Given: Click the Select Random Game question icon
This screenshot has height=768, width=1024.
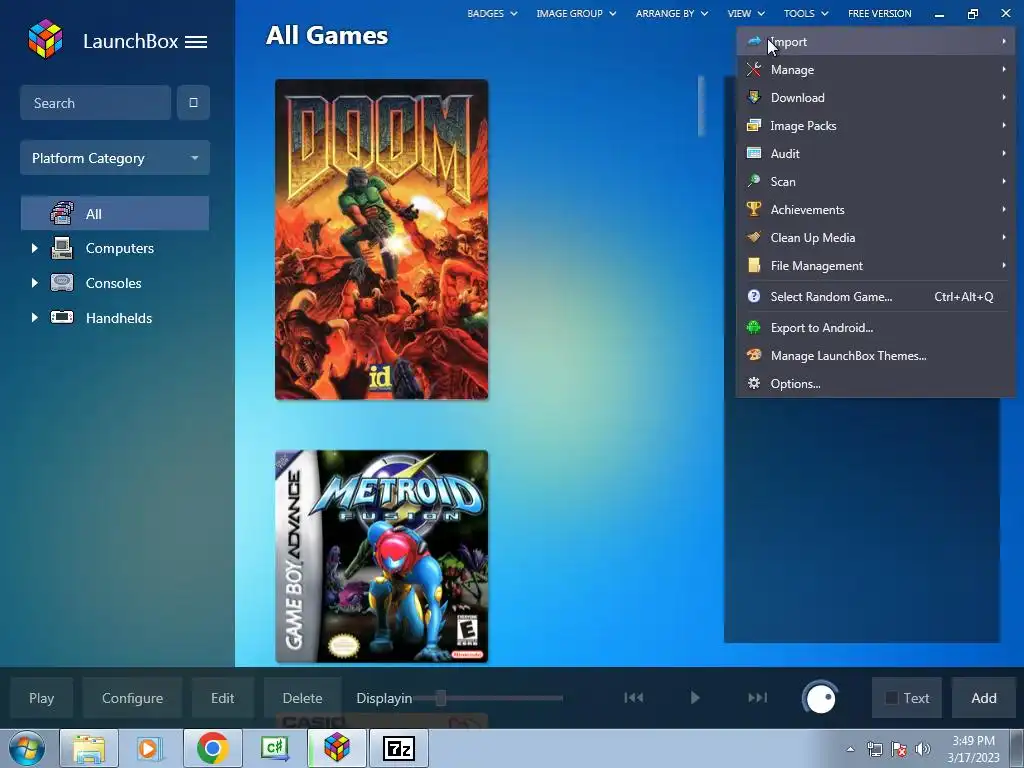Looking at the screenshot, I should [x=754, y=296].
